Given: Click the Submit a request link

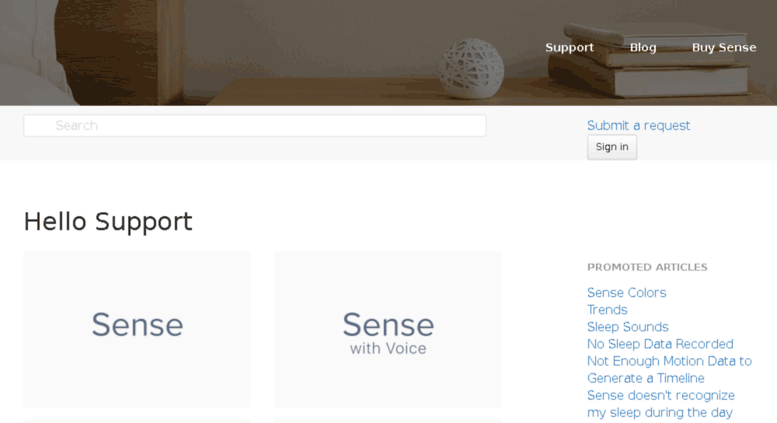Looking at the screenshot, I should [638, 125].
